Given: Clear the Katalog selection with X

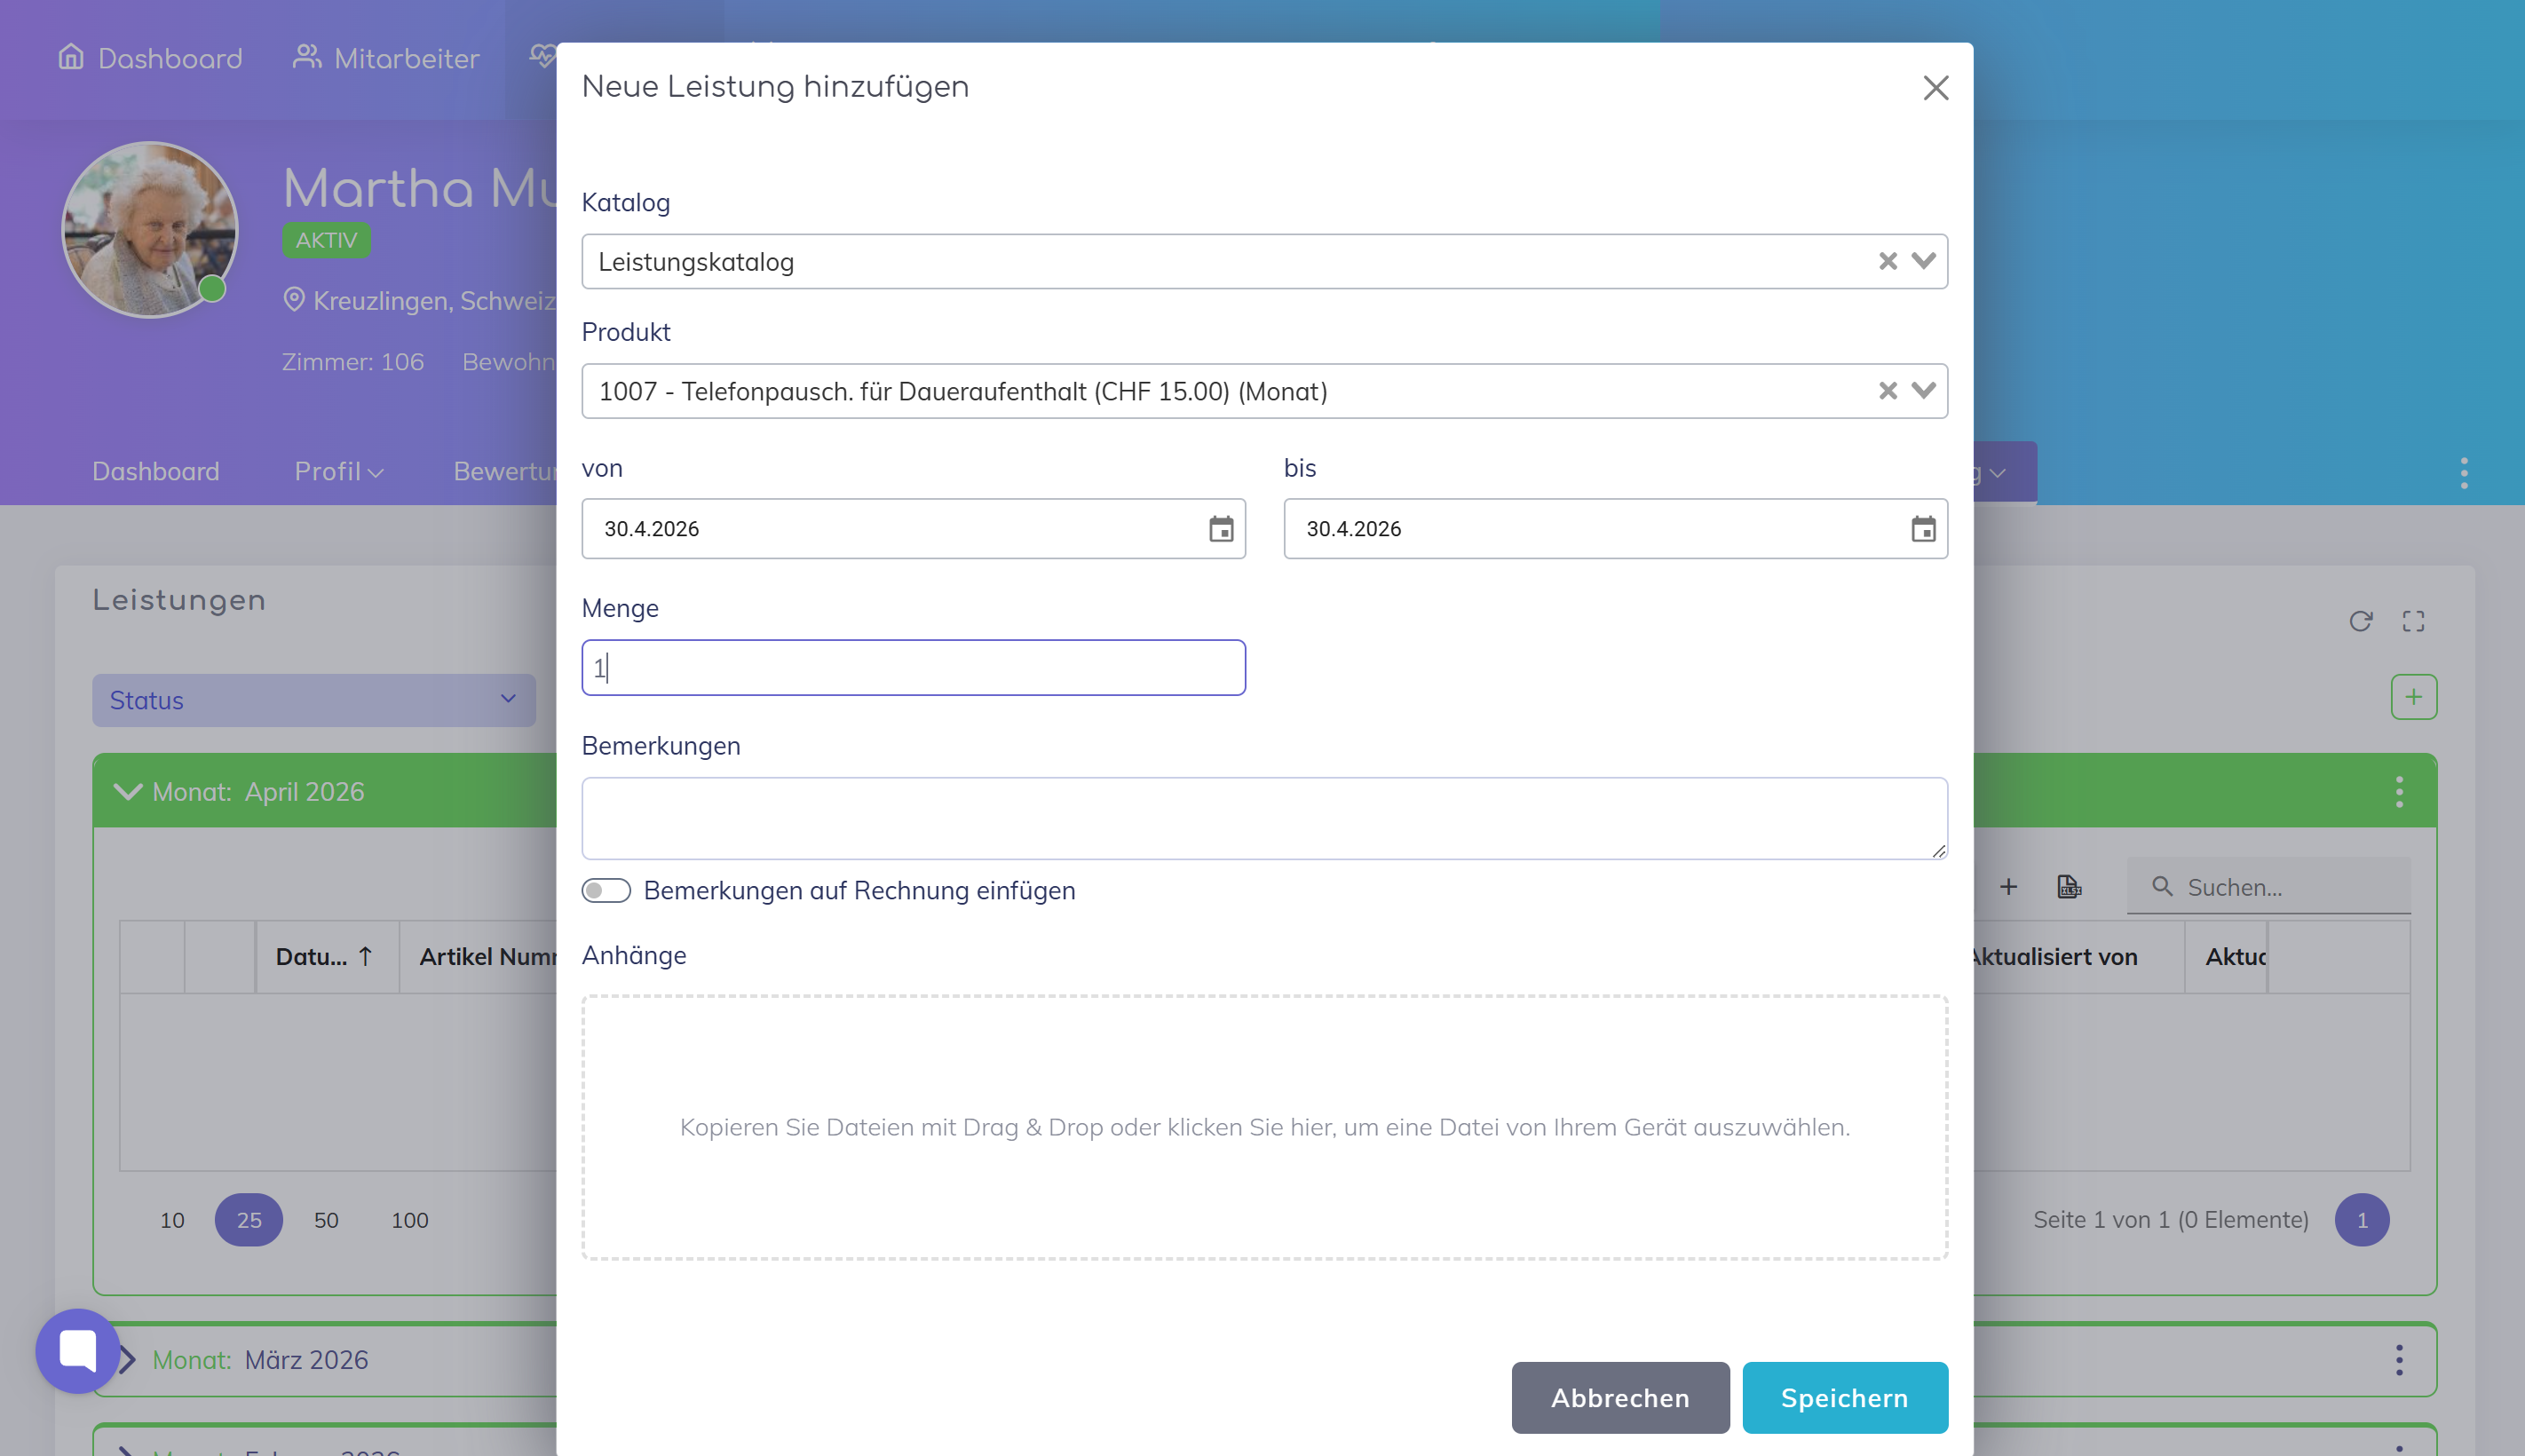Looking at the screenshot, I should pos(1887,261).
